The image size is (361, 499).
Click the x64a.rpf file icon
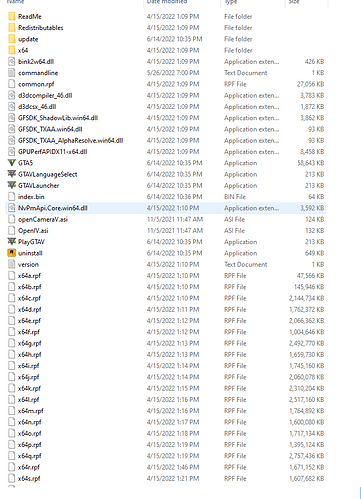click(12, 276)
